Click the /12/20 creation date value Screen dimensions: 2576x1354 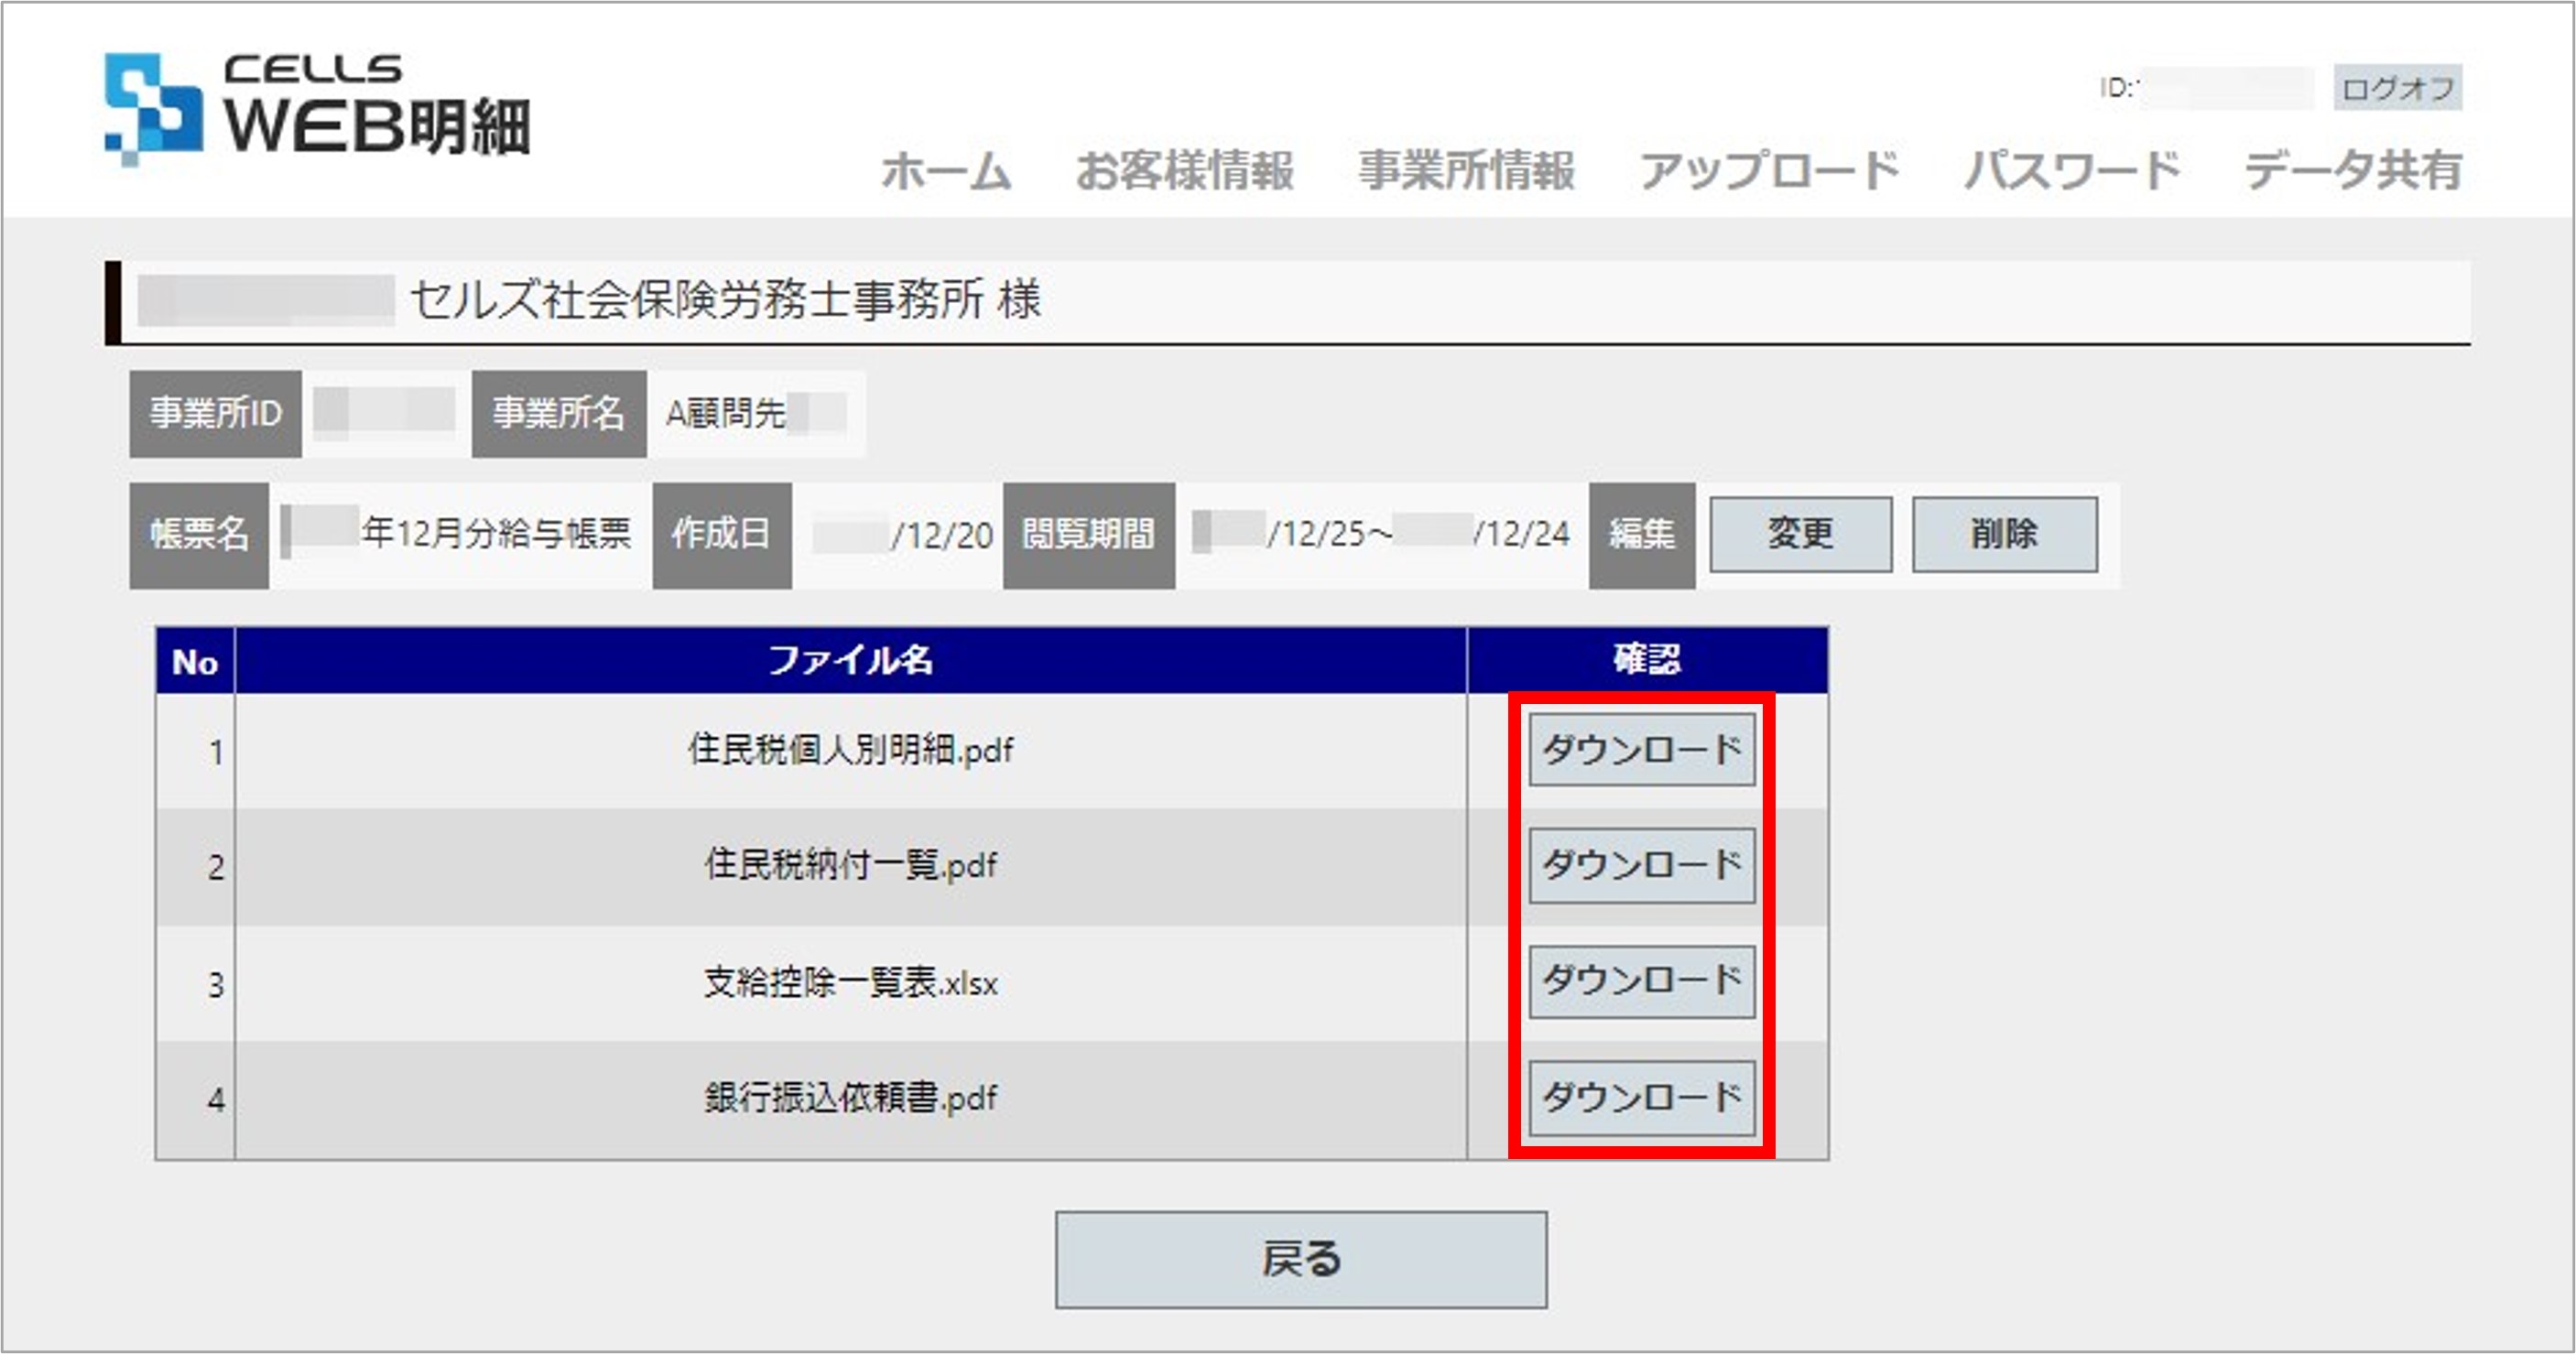(943, 535)
